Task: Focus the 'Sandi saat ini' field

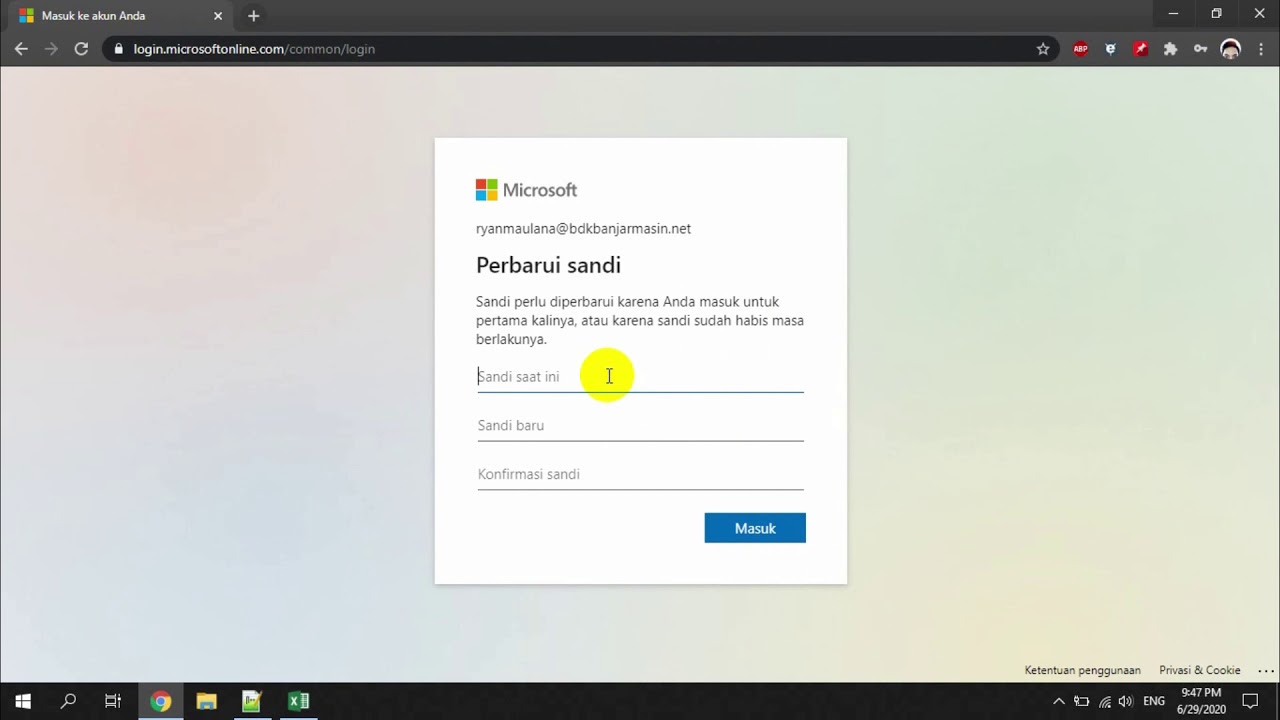Action: 640,377
